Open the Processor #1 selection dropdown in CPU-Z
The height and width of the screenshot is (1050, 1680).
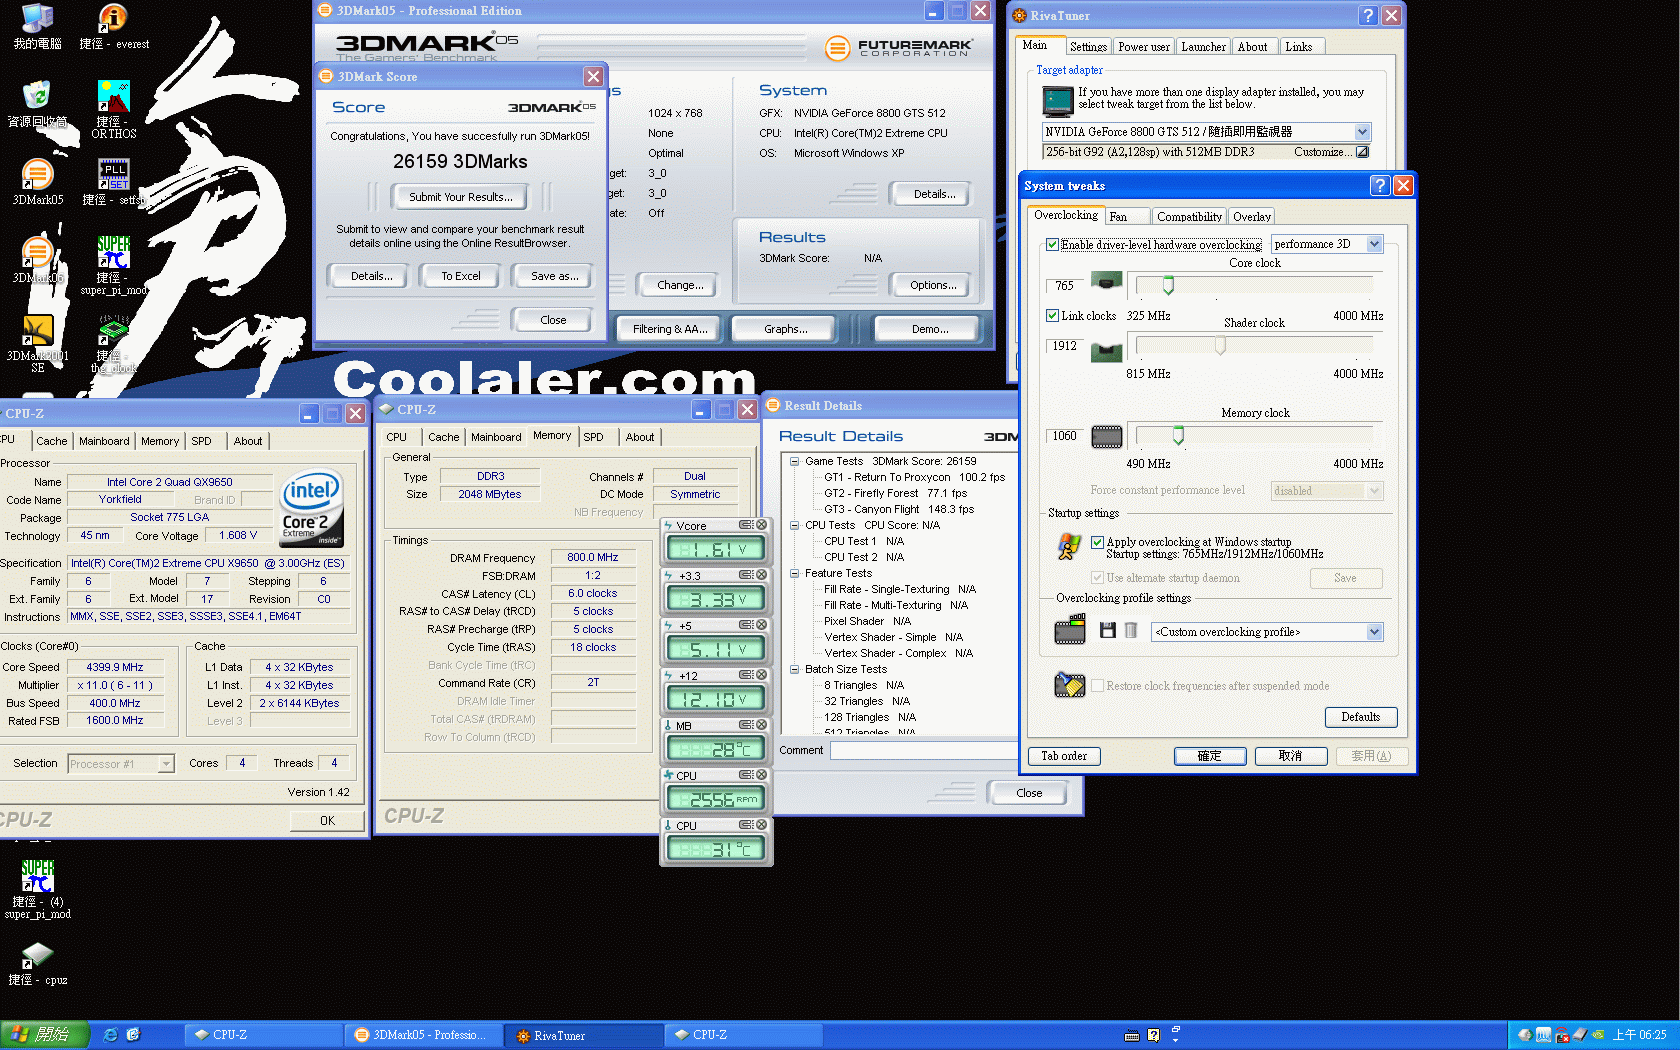click(166, 764)
